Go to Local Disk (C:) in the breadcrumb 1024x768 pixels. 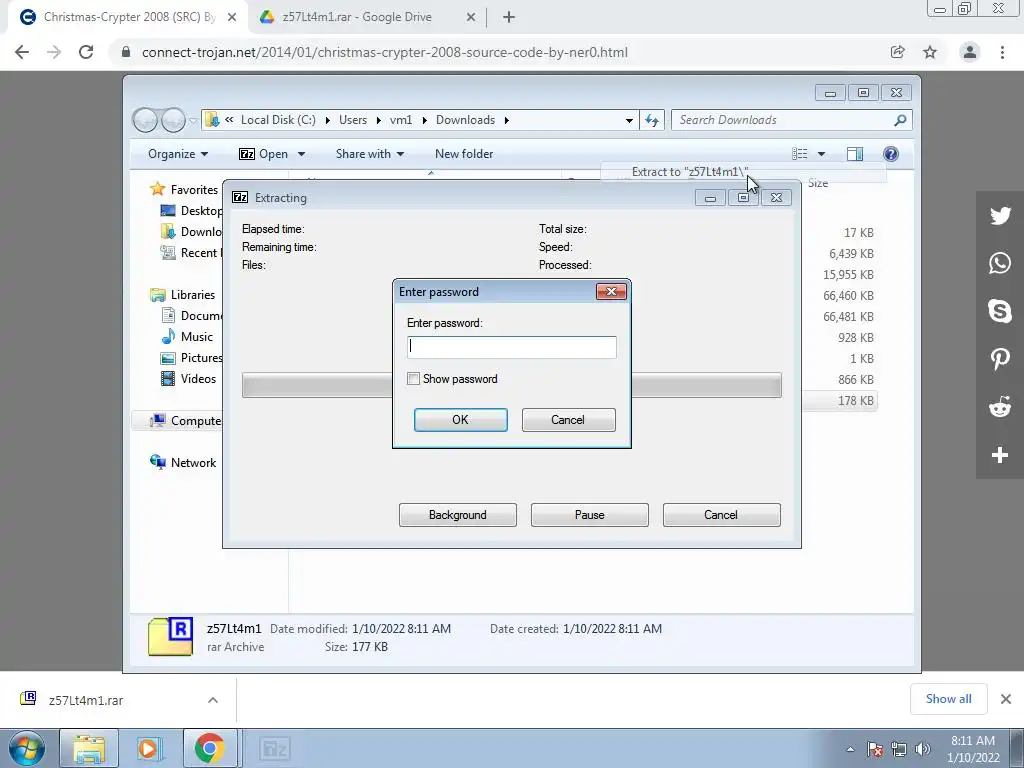pos(278,120)
